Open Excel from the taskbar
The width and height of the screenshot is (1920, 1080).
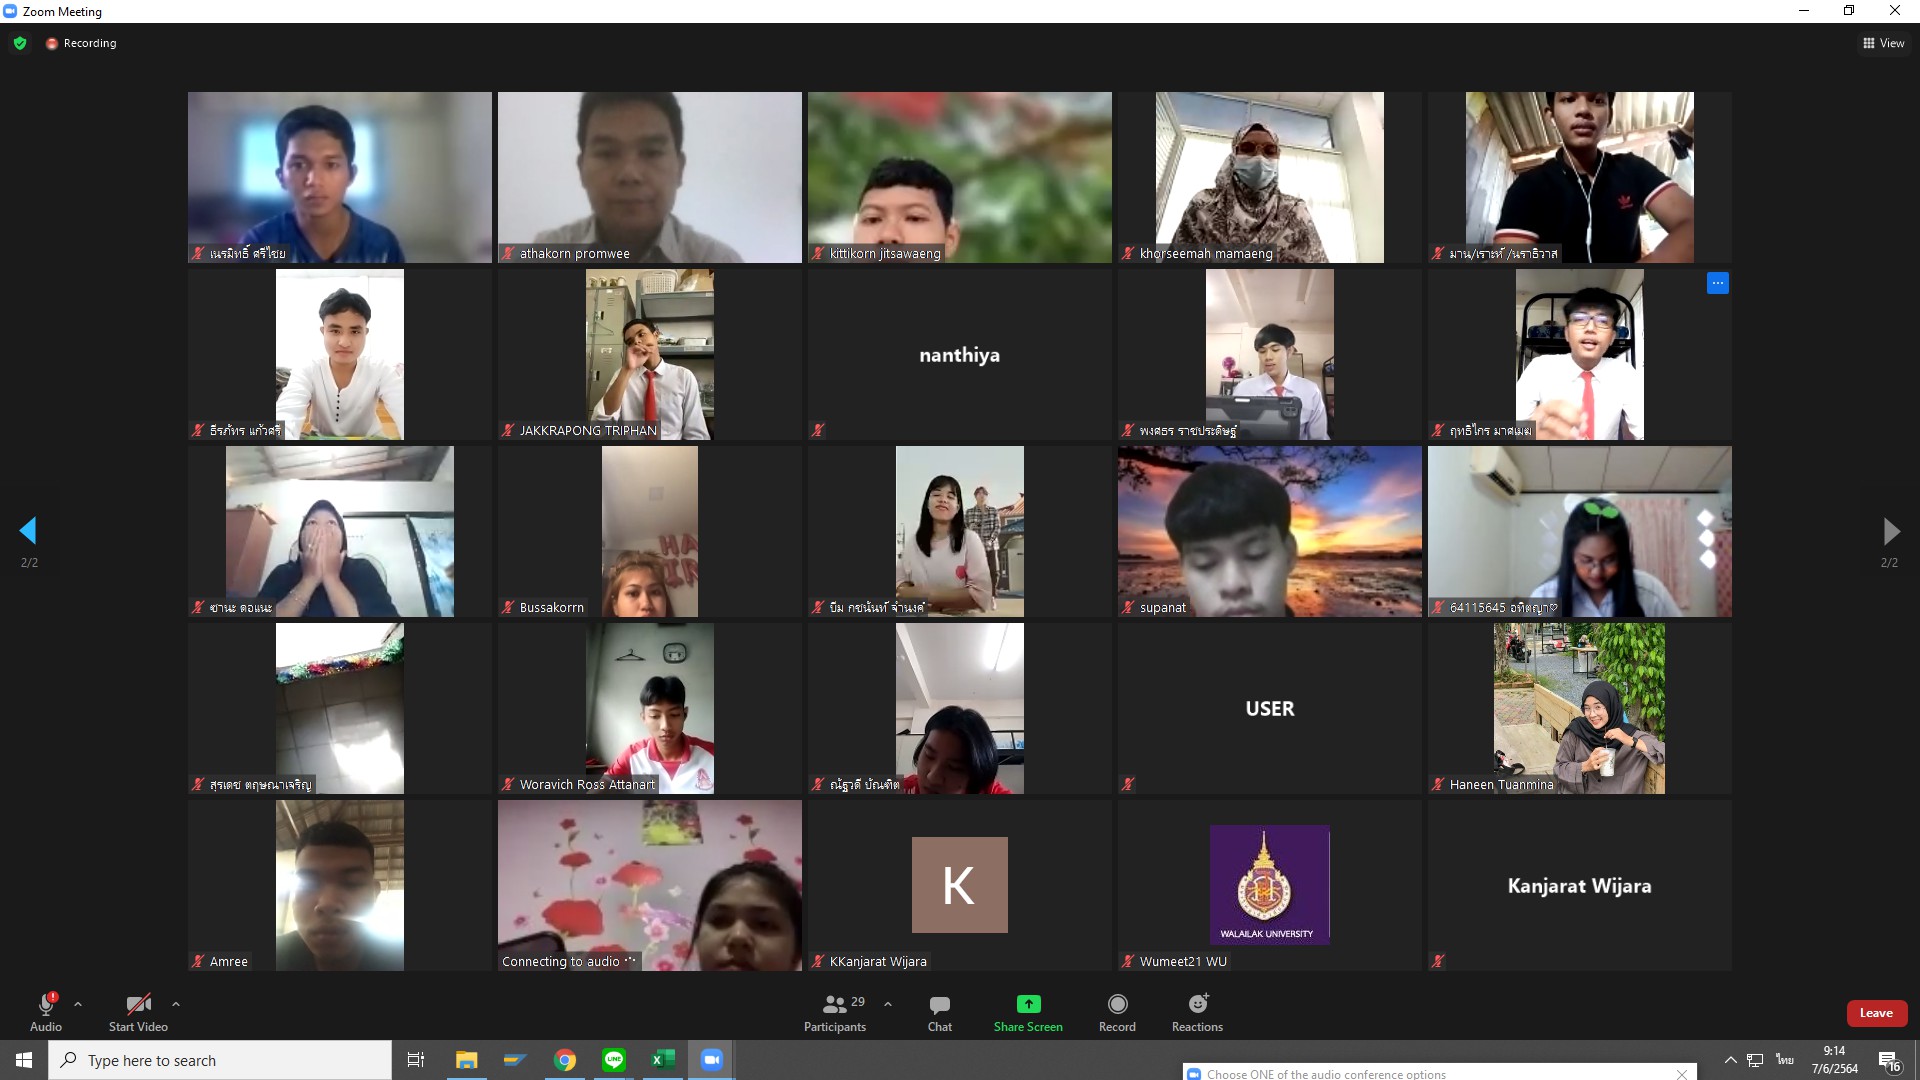click(x=663, y=1060)
